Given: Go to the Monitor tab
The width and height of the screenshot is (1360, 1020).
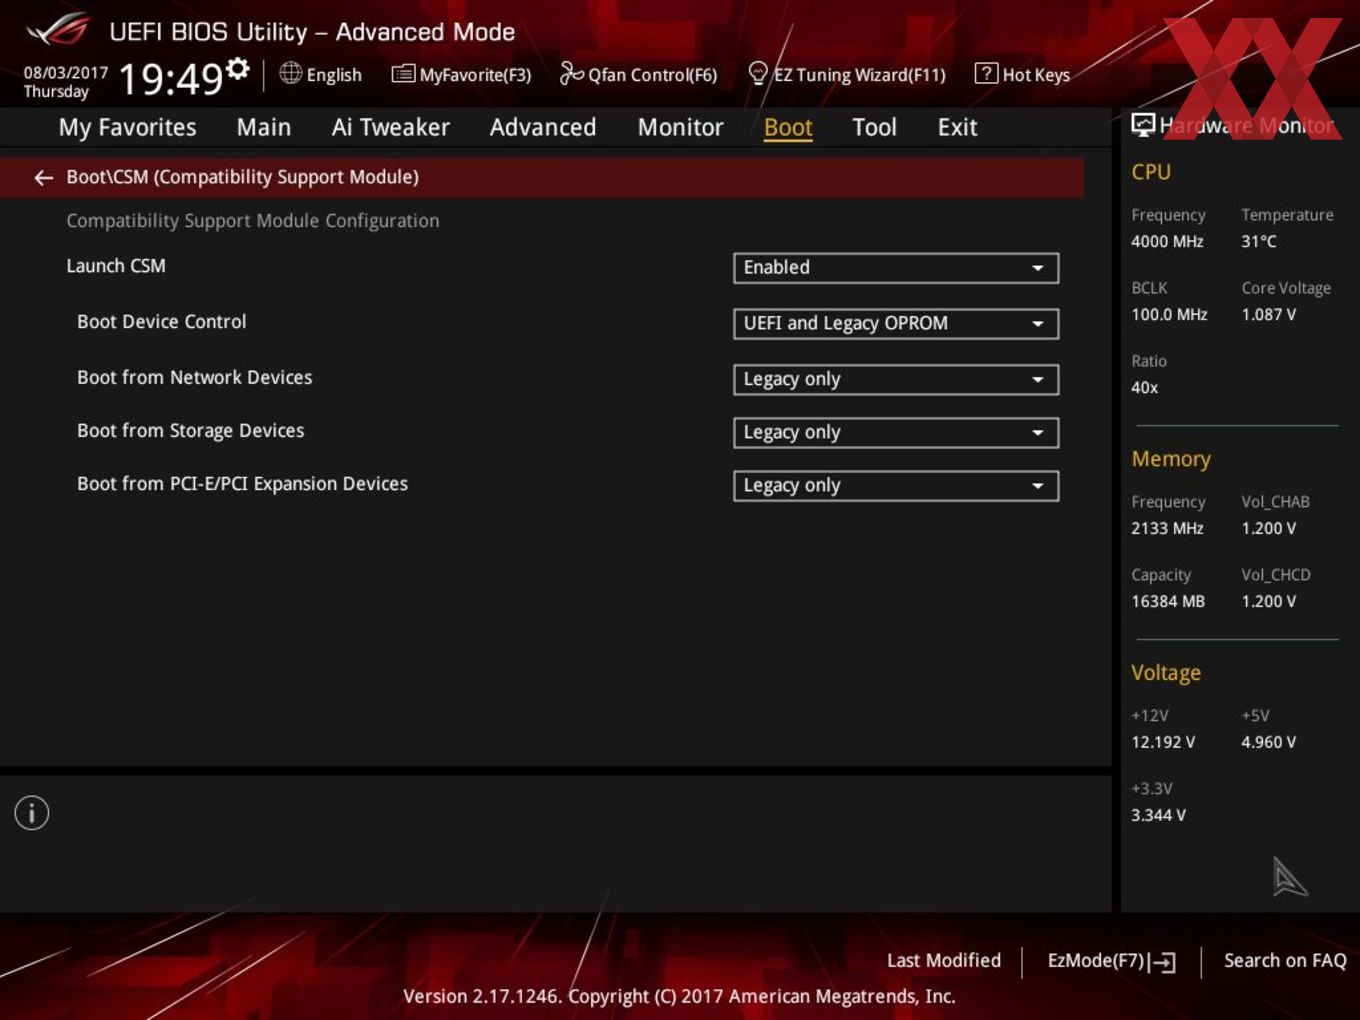Looking at the screenshot, I should (x=680, y=127).
